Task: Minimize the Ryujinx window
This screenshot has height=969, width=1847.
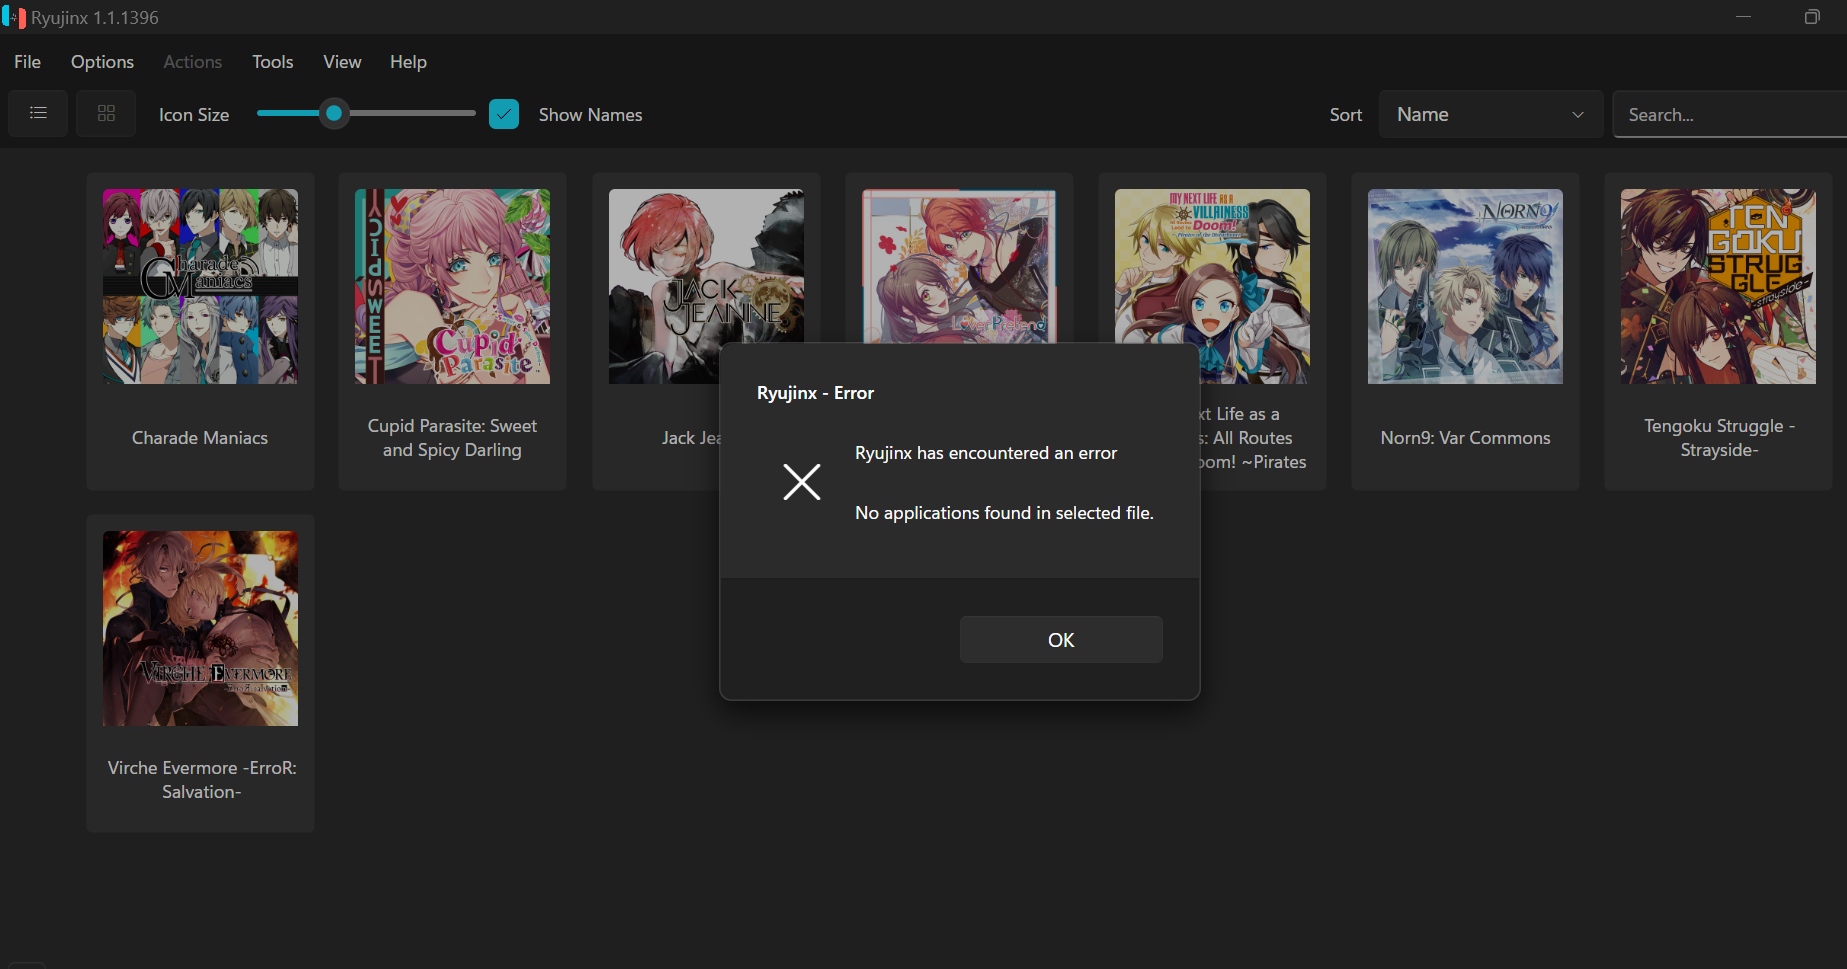Action: 1743,17
